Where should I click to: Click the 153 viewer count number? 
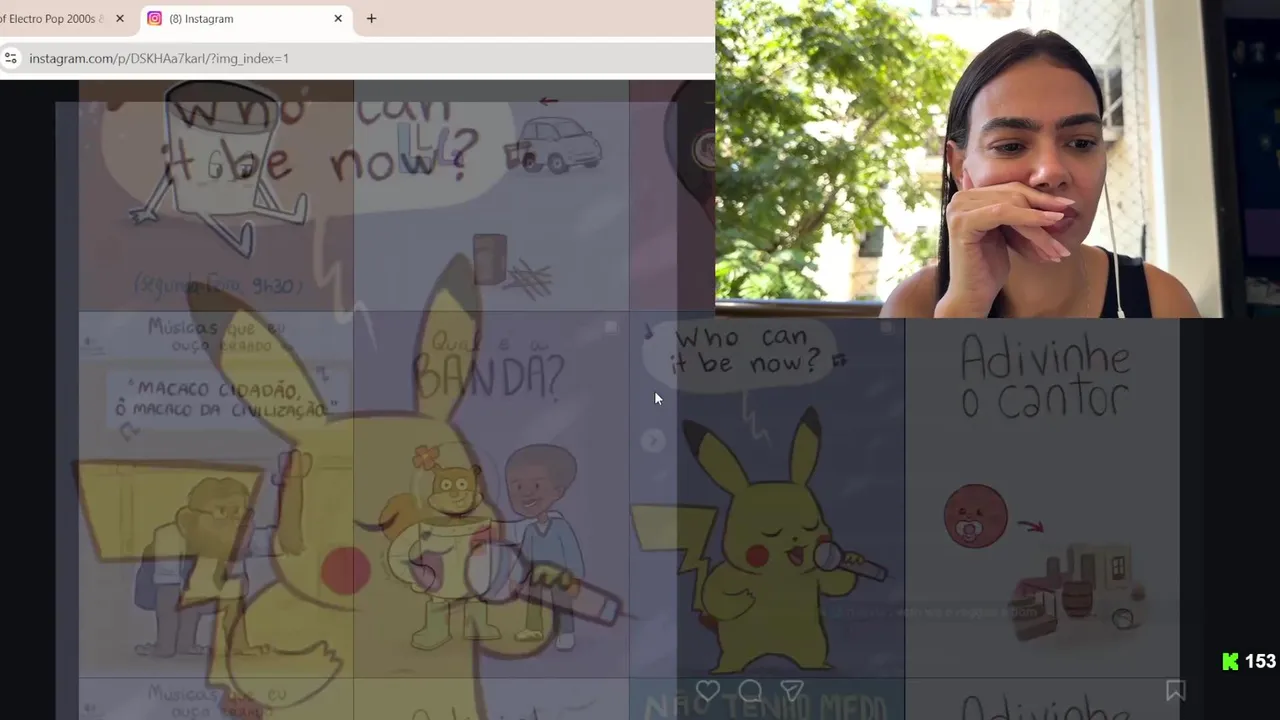coord(1260,661)
